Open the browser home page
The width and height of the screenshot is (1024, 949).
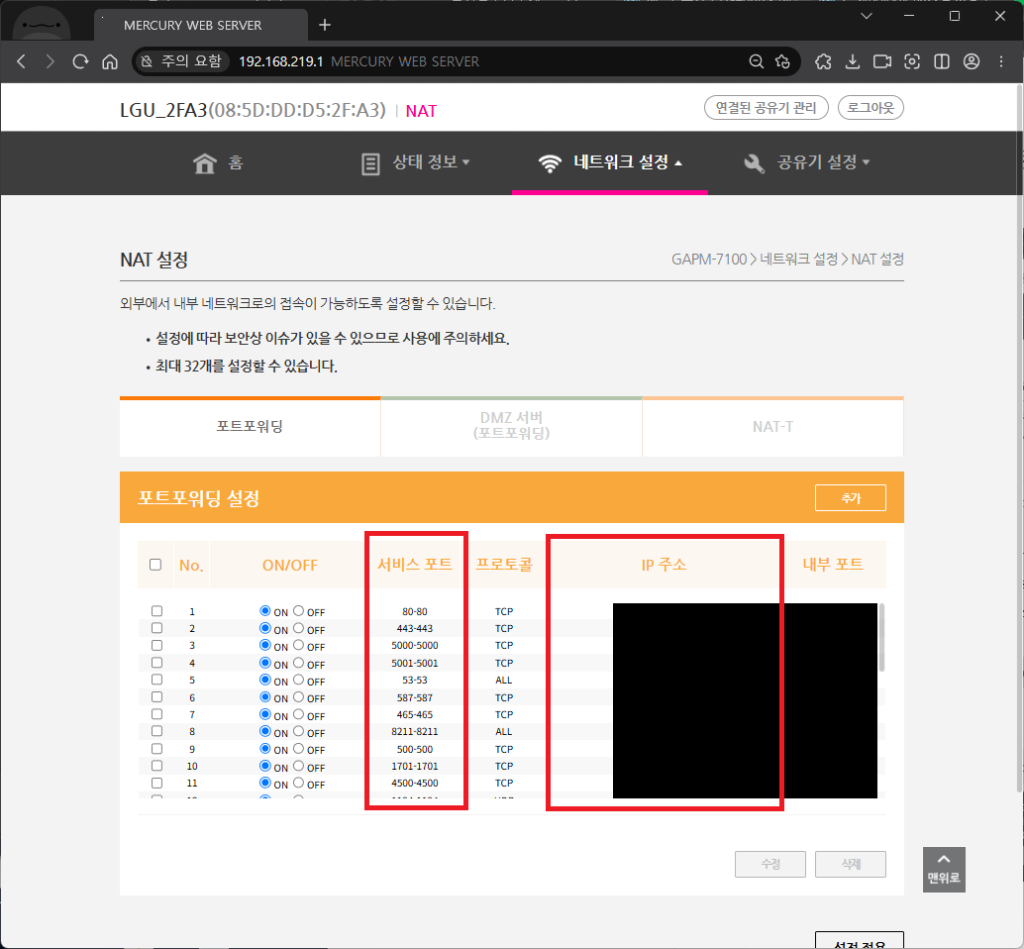tap(110, 61)
